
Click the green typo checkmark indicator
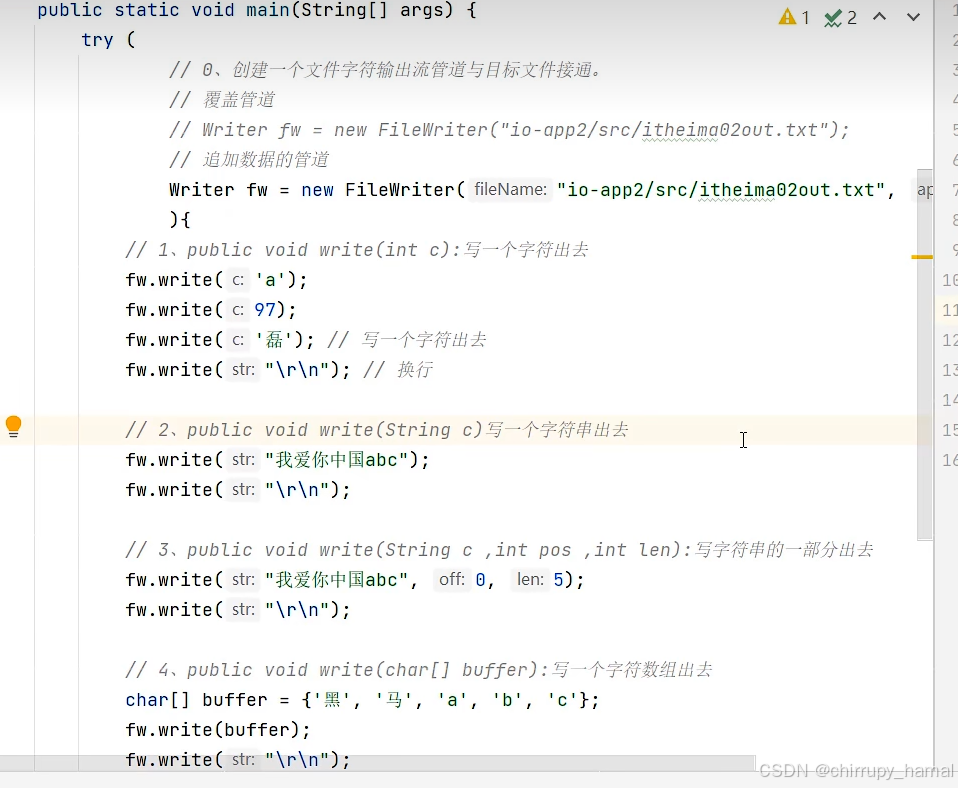click(833, 18)
